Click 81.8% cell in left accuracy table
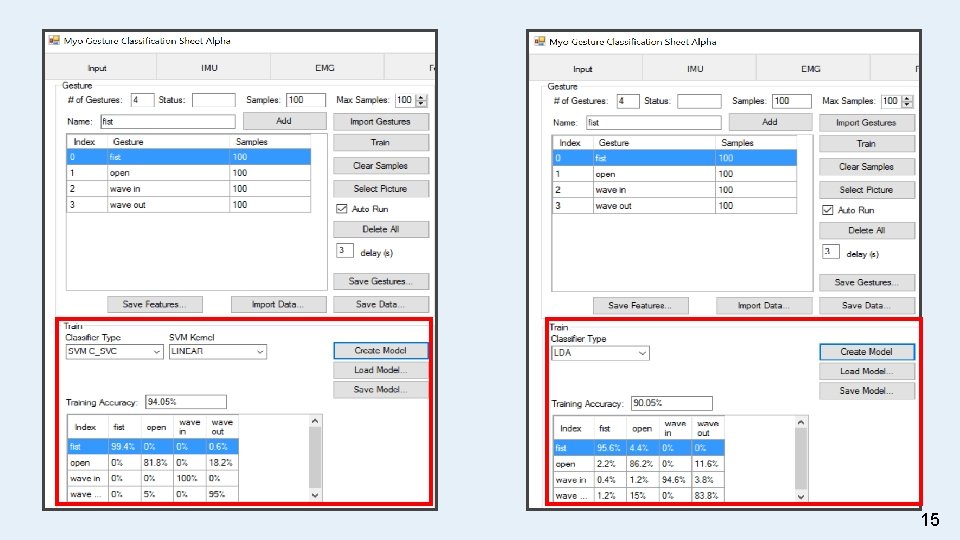Image resolution: width=960 pixels, height=540 pixels. [x=156, y=463]
